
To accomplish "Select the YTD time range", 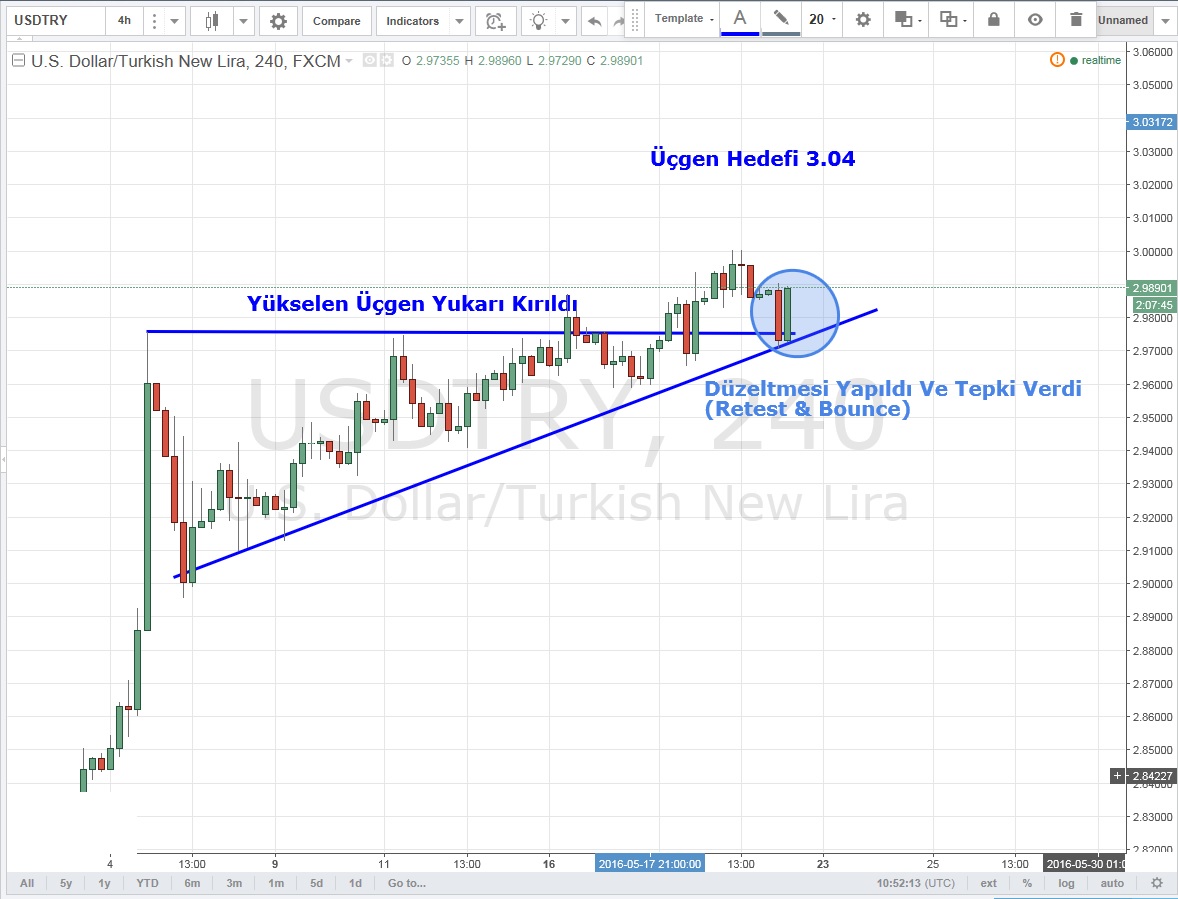I will click(x=147, y=883).
